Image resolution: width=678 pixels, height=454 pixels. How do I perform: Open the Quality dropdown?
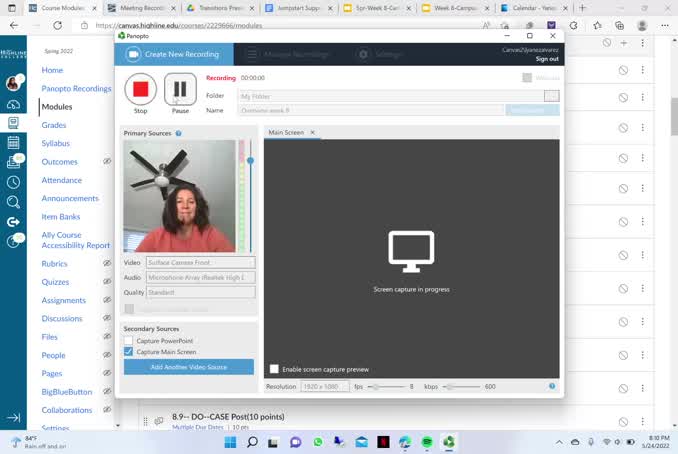pos(201,292)
